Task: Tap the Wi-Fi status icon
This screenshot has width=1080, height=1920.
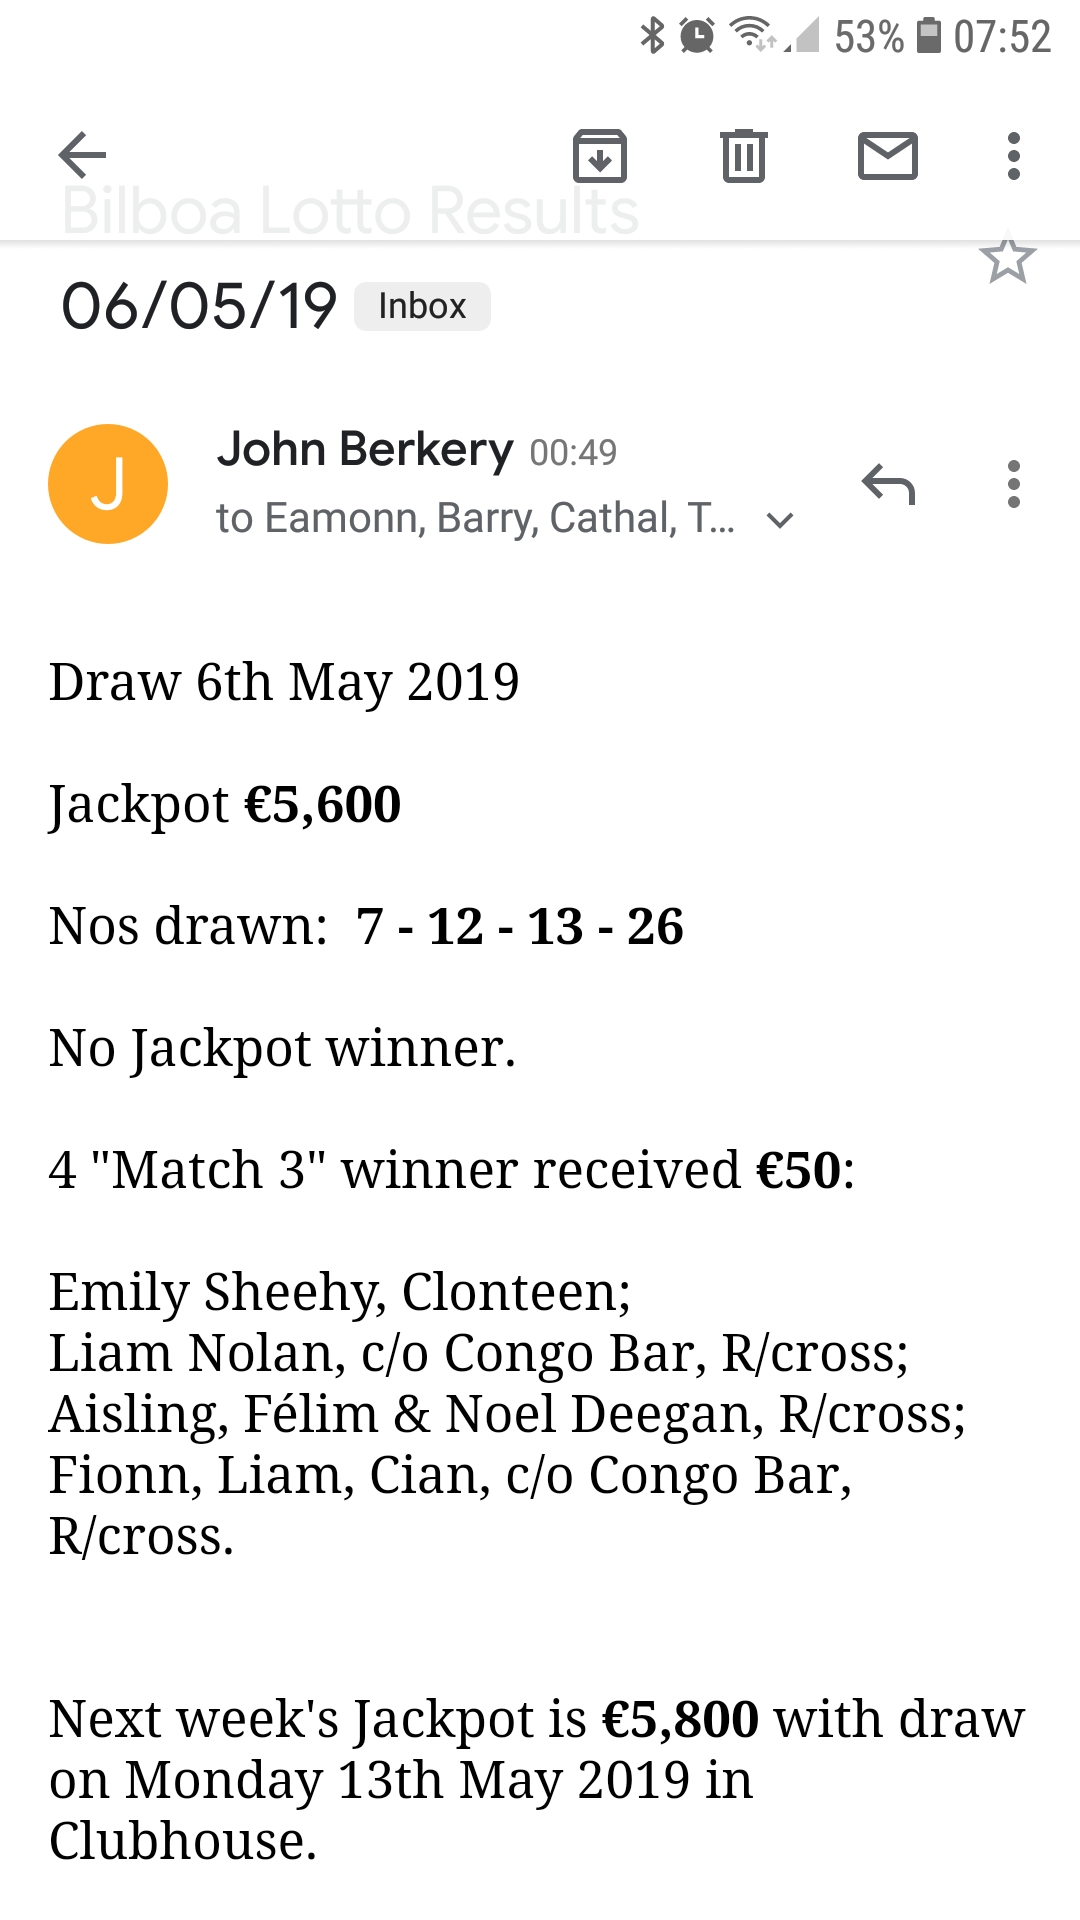Action: tap(750, 35)
